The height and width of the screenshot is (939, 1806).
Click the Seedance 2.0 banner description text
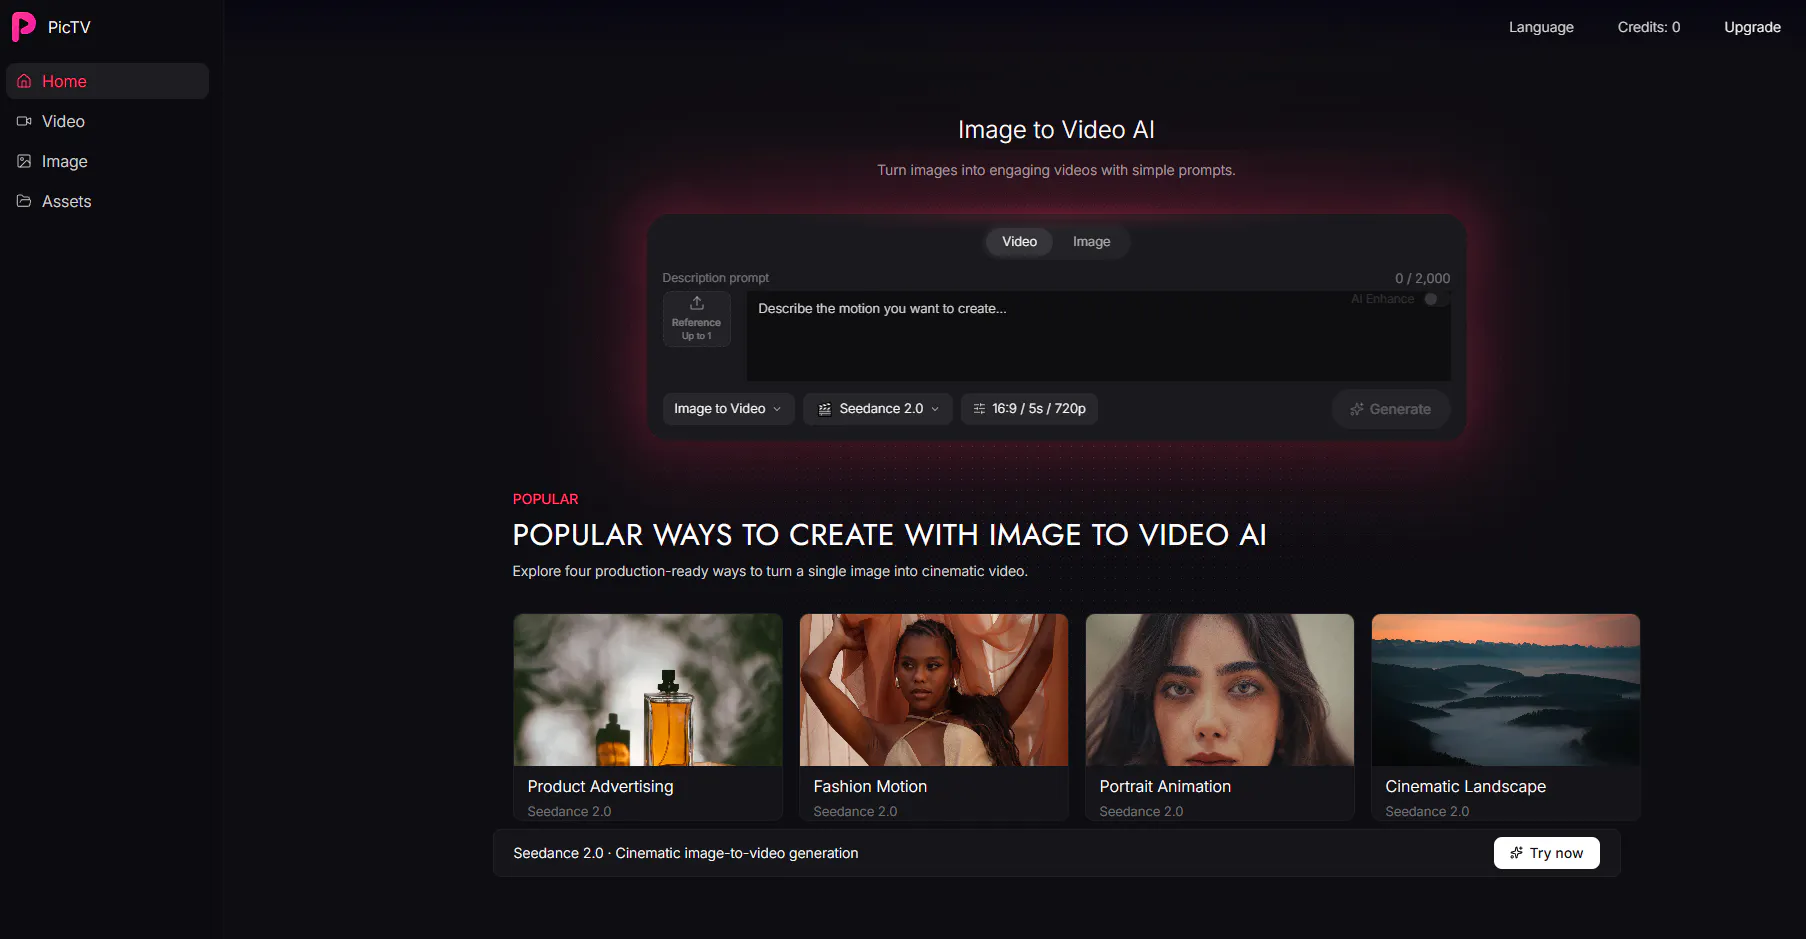[x=685, y=853]
